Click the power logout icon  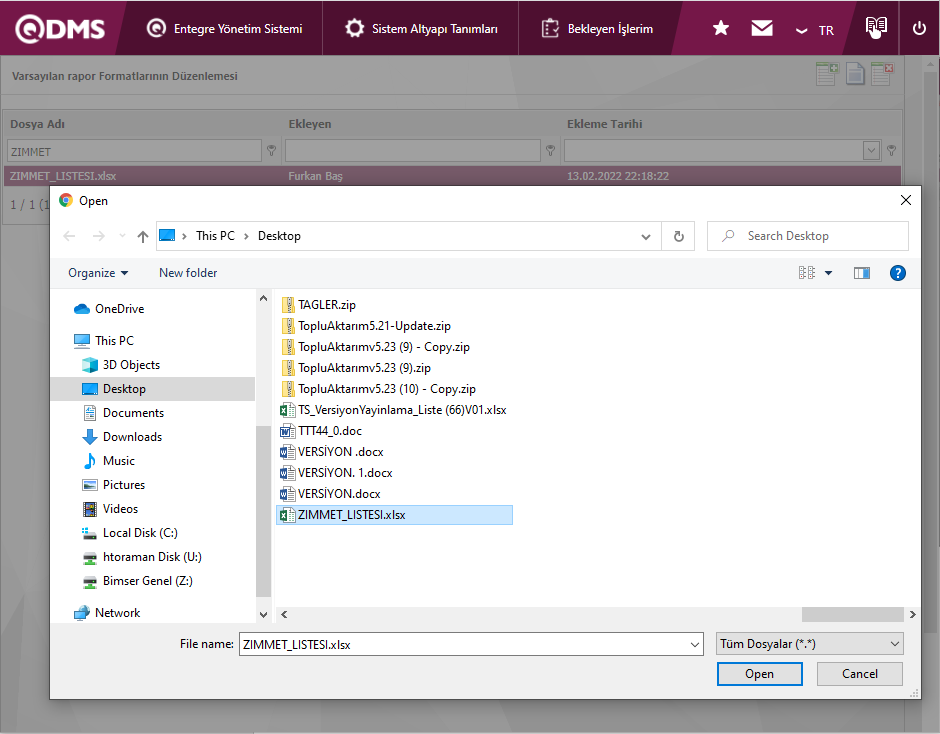point(919,29)
